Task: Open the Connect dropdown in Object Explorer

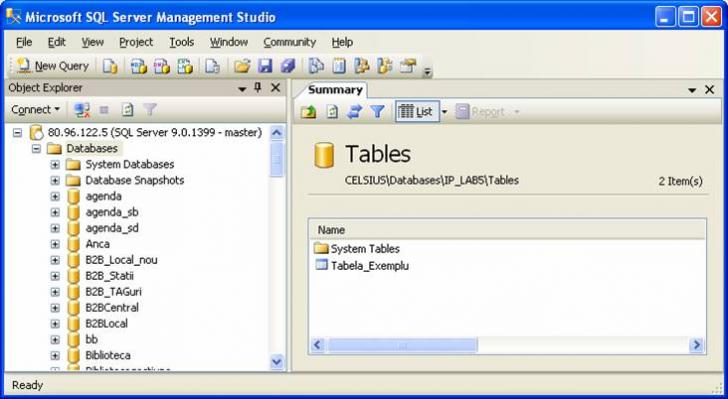Action: tap(35, 110)
